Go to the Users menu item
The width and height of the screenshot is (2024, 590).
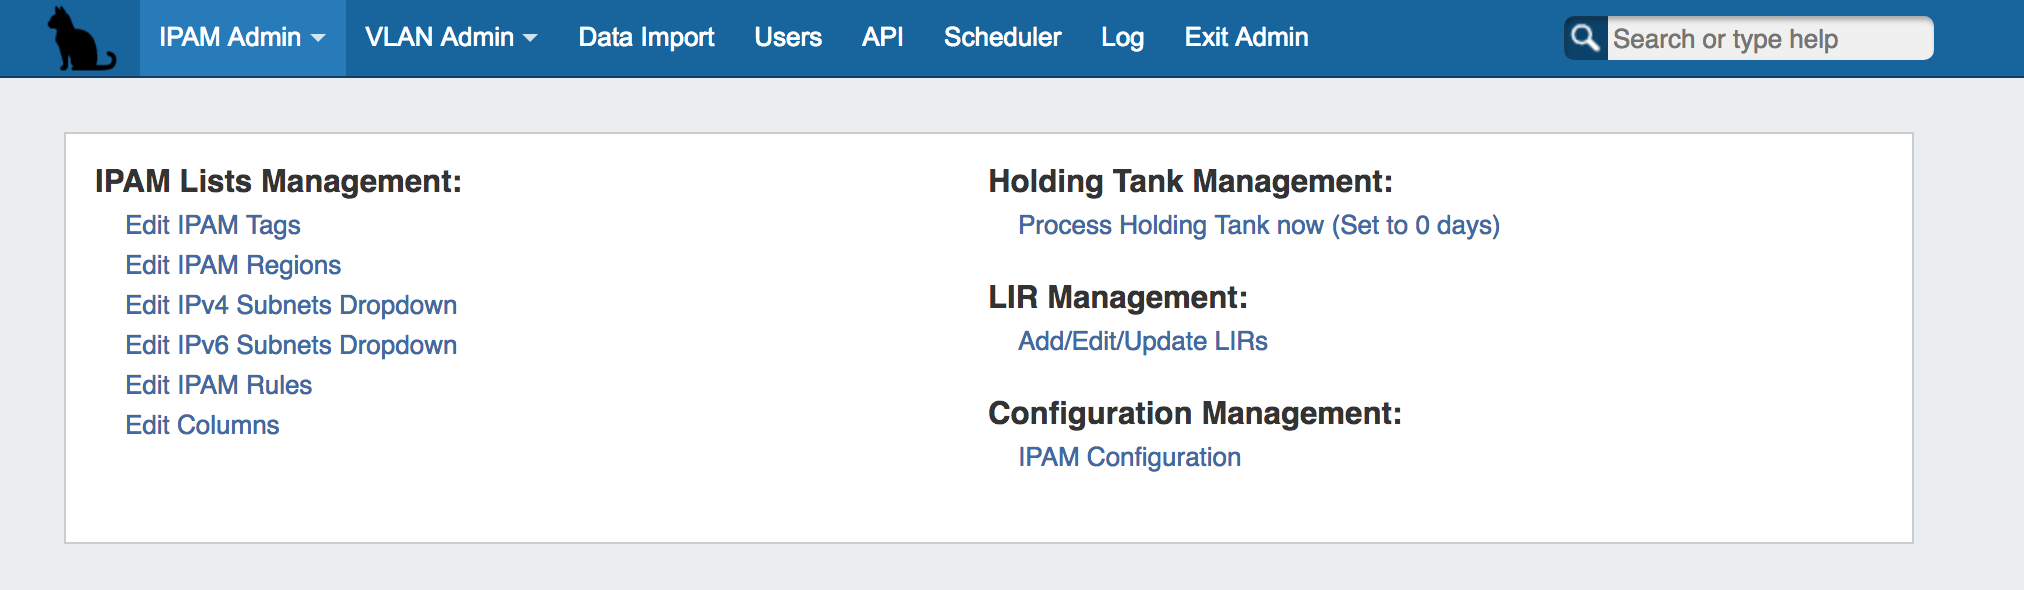tap(788, 38)
